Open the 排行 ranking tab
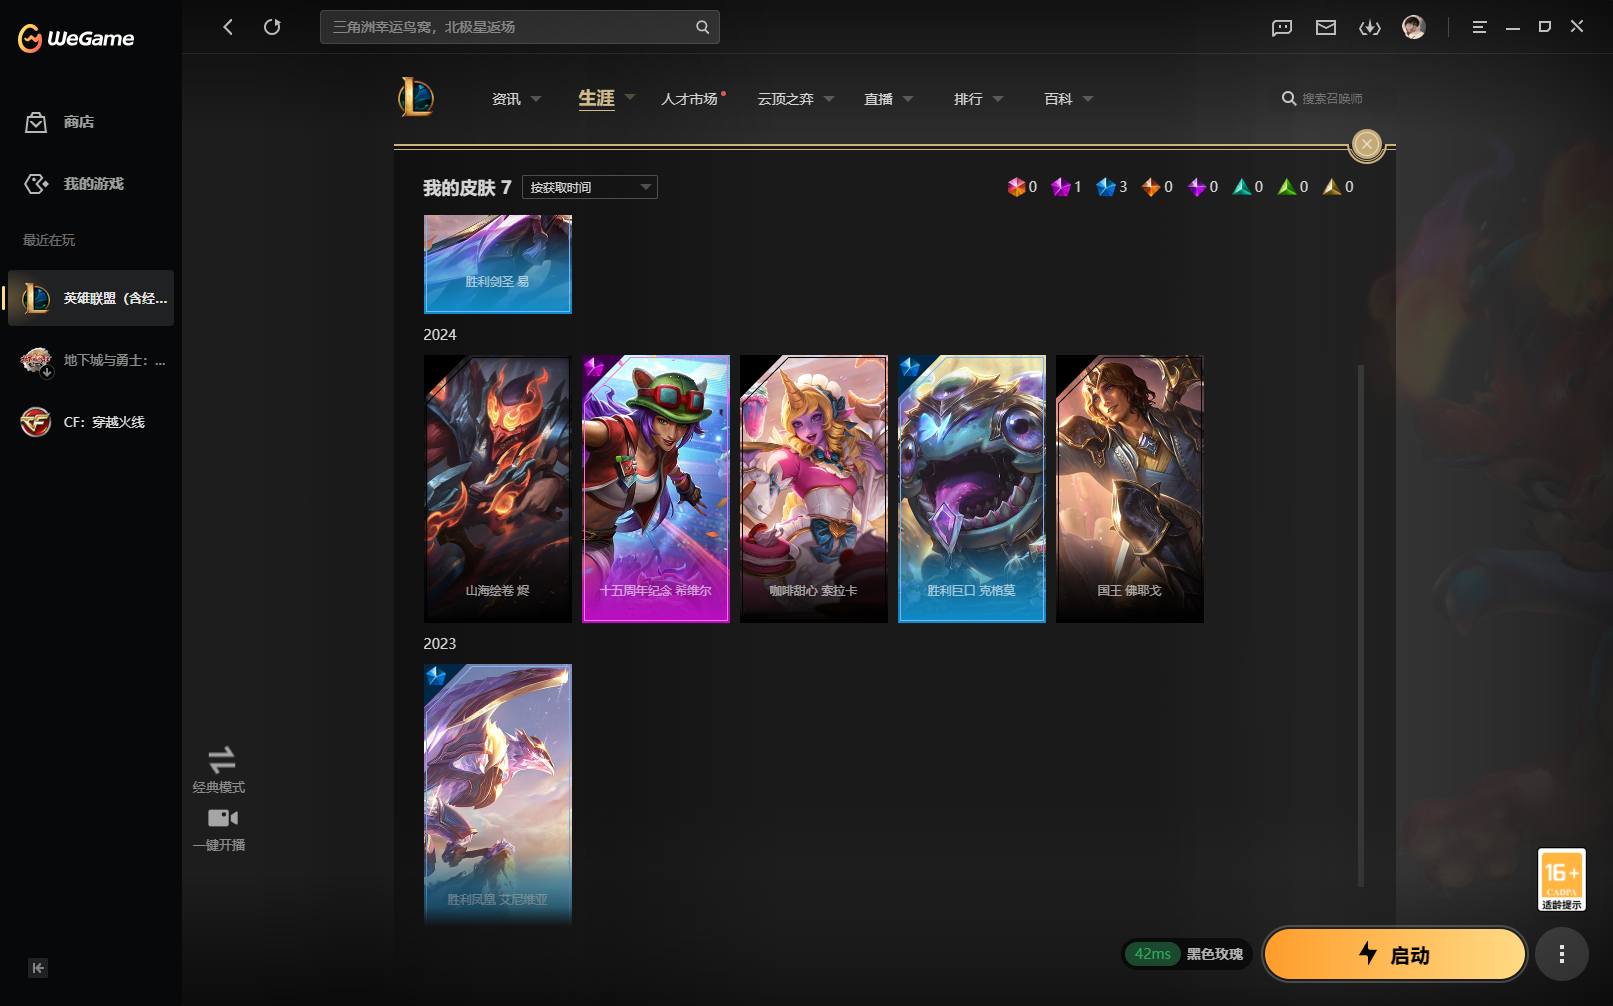 968,99
